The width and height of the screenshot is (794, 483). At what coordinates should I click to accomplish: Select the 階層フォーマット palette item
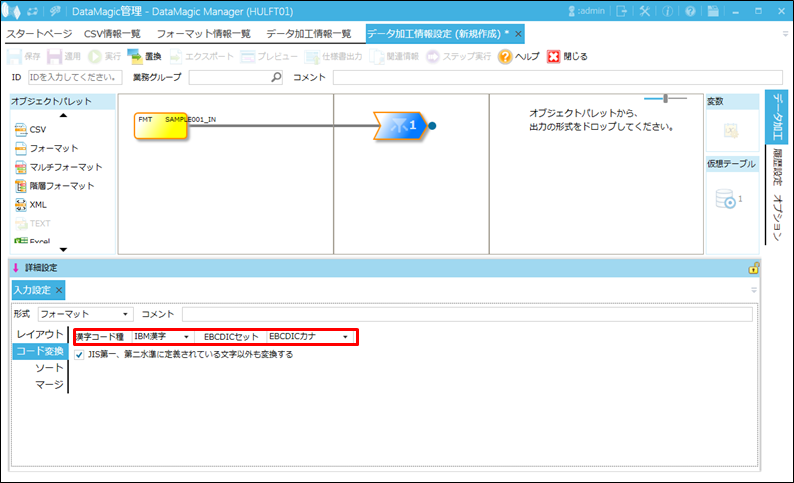(x=22, y=185)
